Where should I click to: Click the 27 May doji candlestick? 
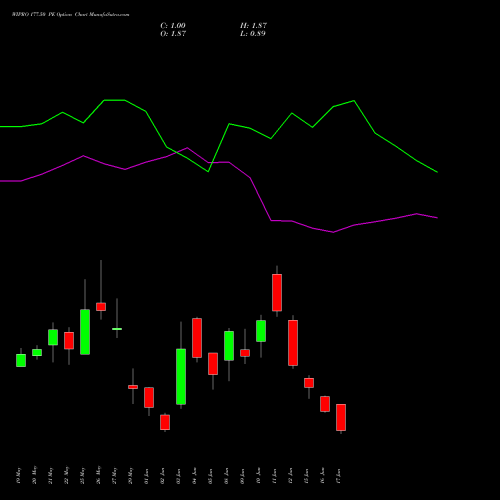pyautogui.click(x=117, y=329)
